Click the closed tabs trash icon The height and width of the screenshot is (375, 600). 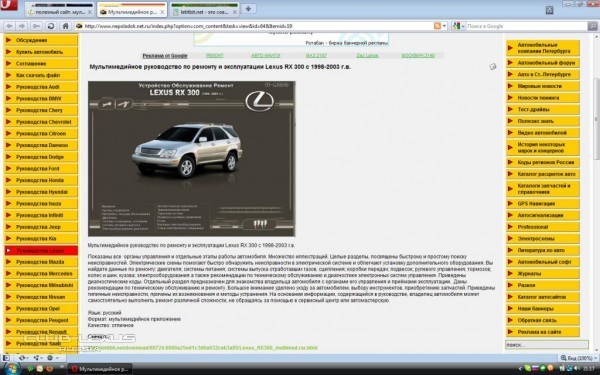[x=549, y=10]
